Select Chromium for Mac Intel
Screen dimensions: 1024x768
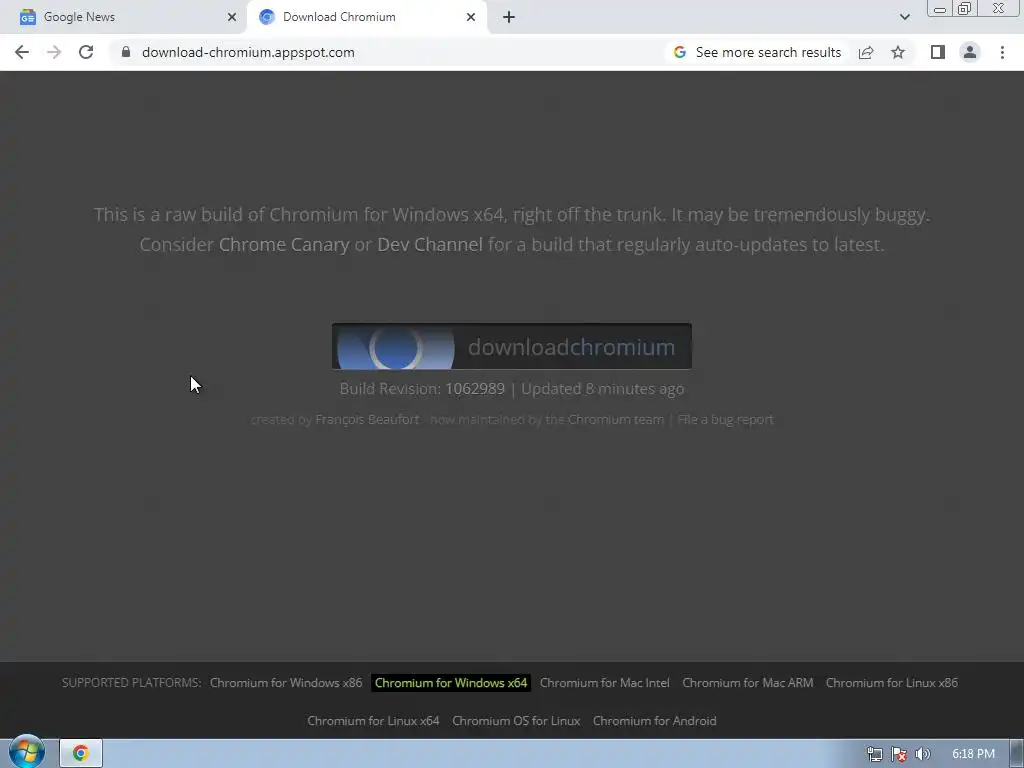coord(605,682)
